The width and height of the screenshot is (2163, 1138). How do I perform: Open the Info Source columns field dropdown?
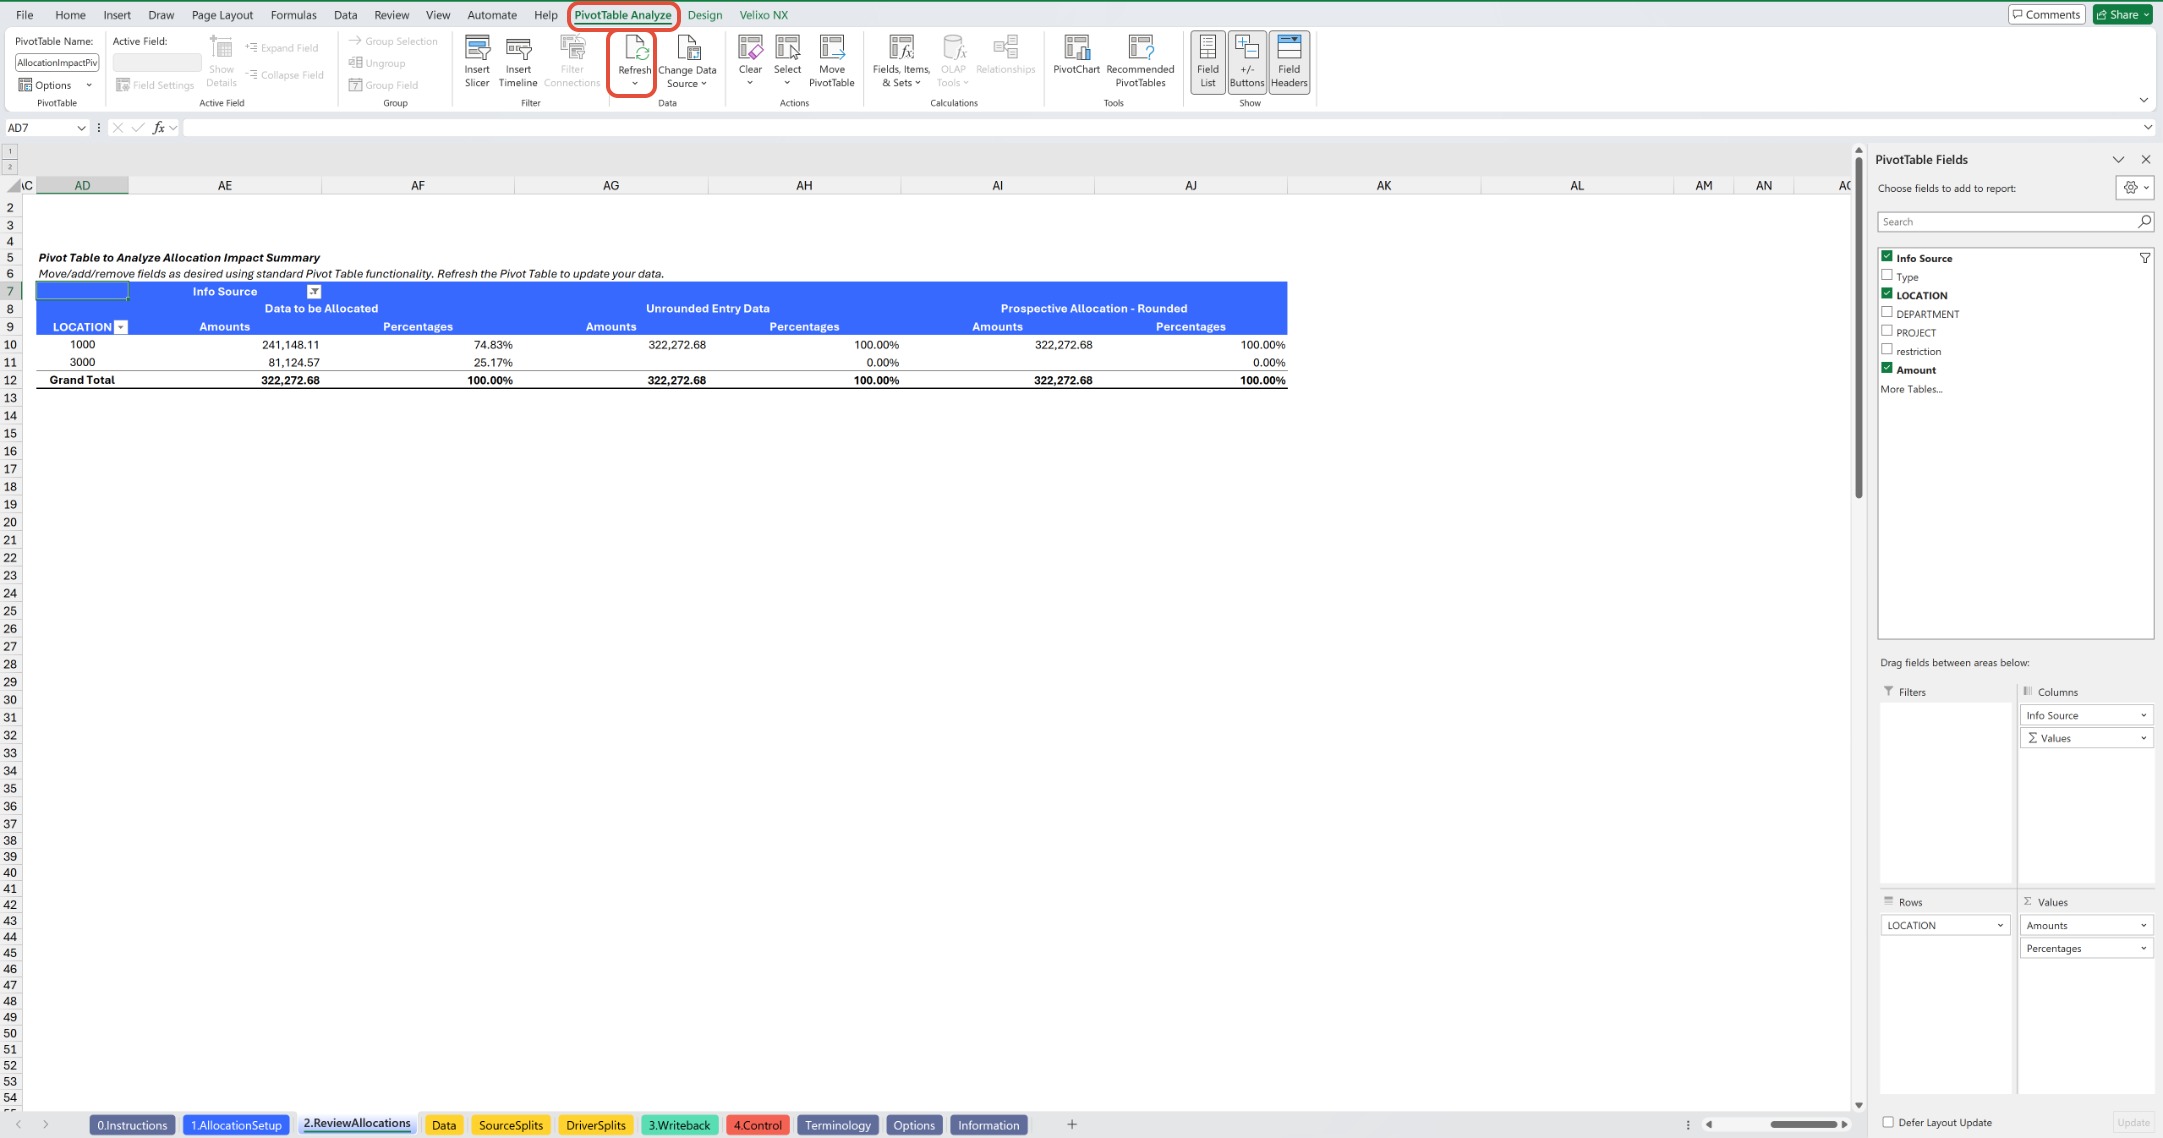2143,715
